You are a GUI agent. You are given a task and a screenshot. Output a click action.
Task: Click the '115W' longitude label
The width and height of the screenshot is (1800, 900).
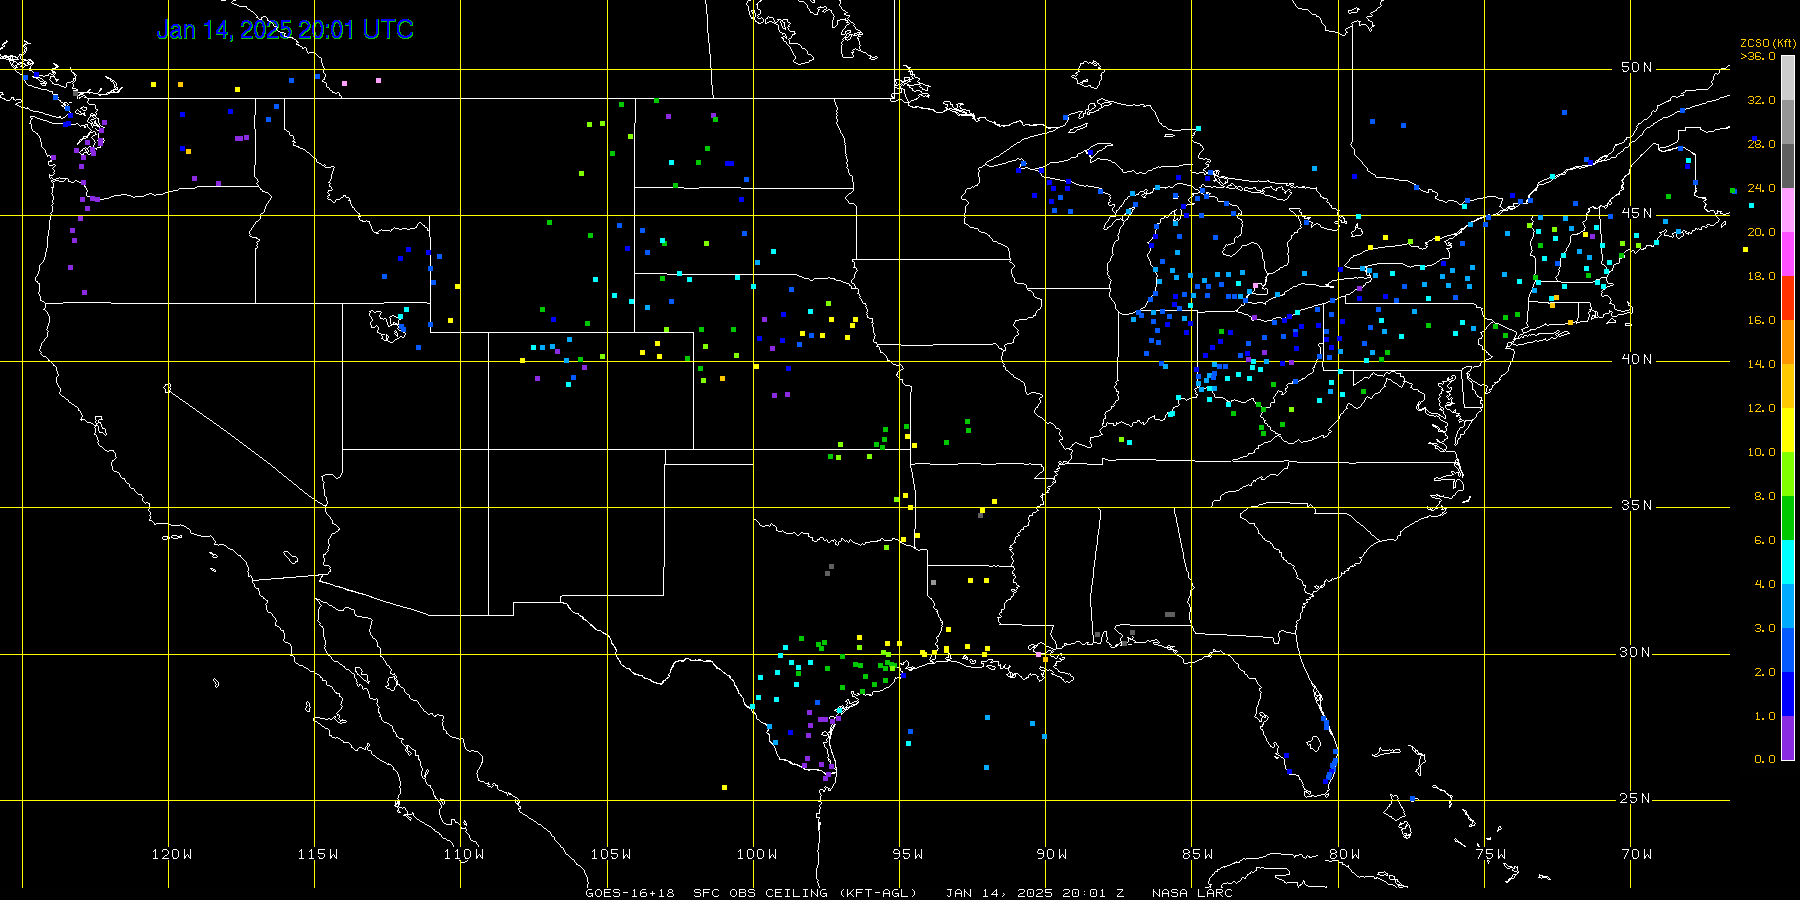318,854
